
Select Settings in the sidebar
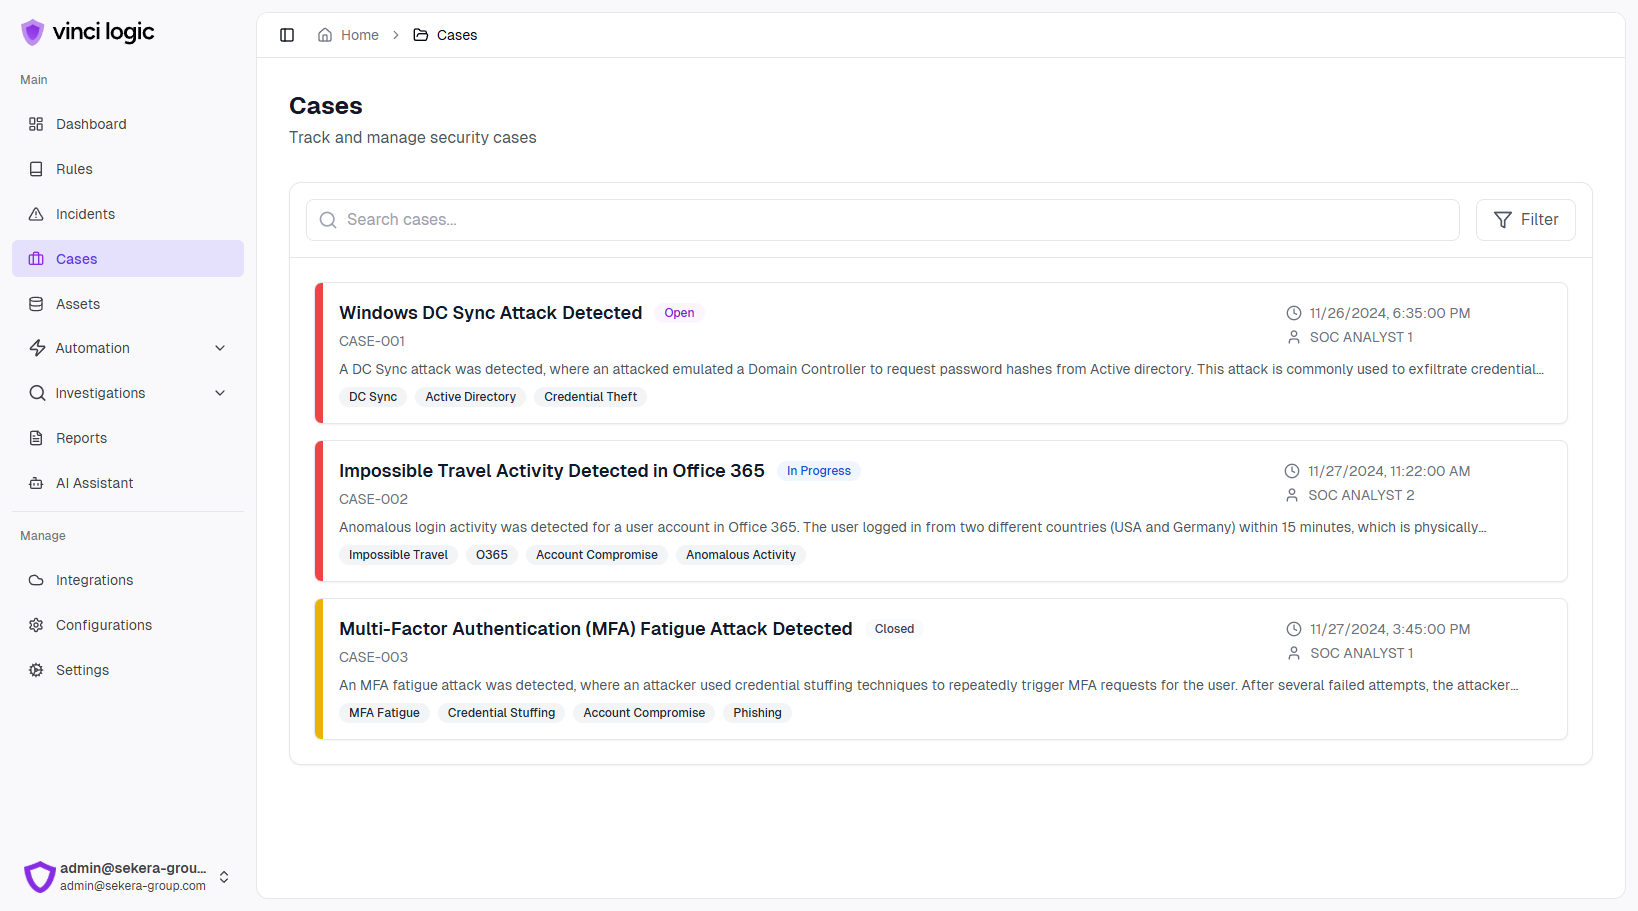(82, 670)
